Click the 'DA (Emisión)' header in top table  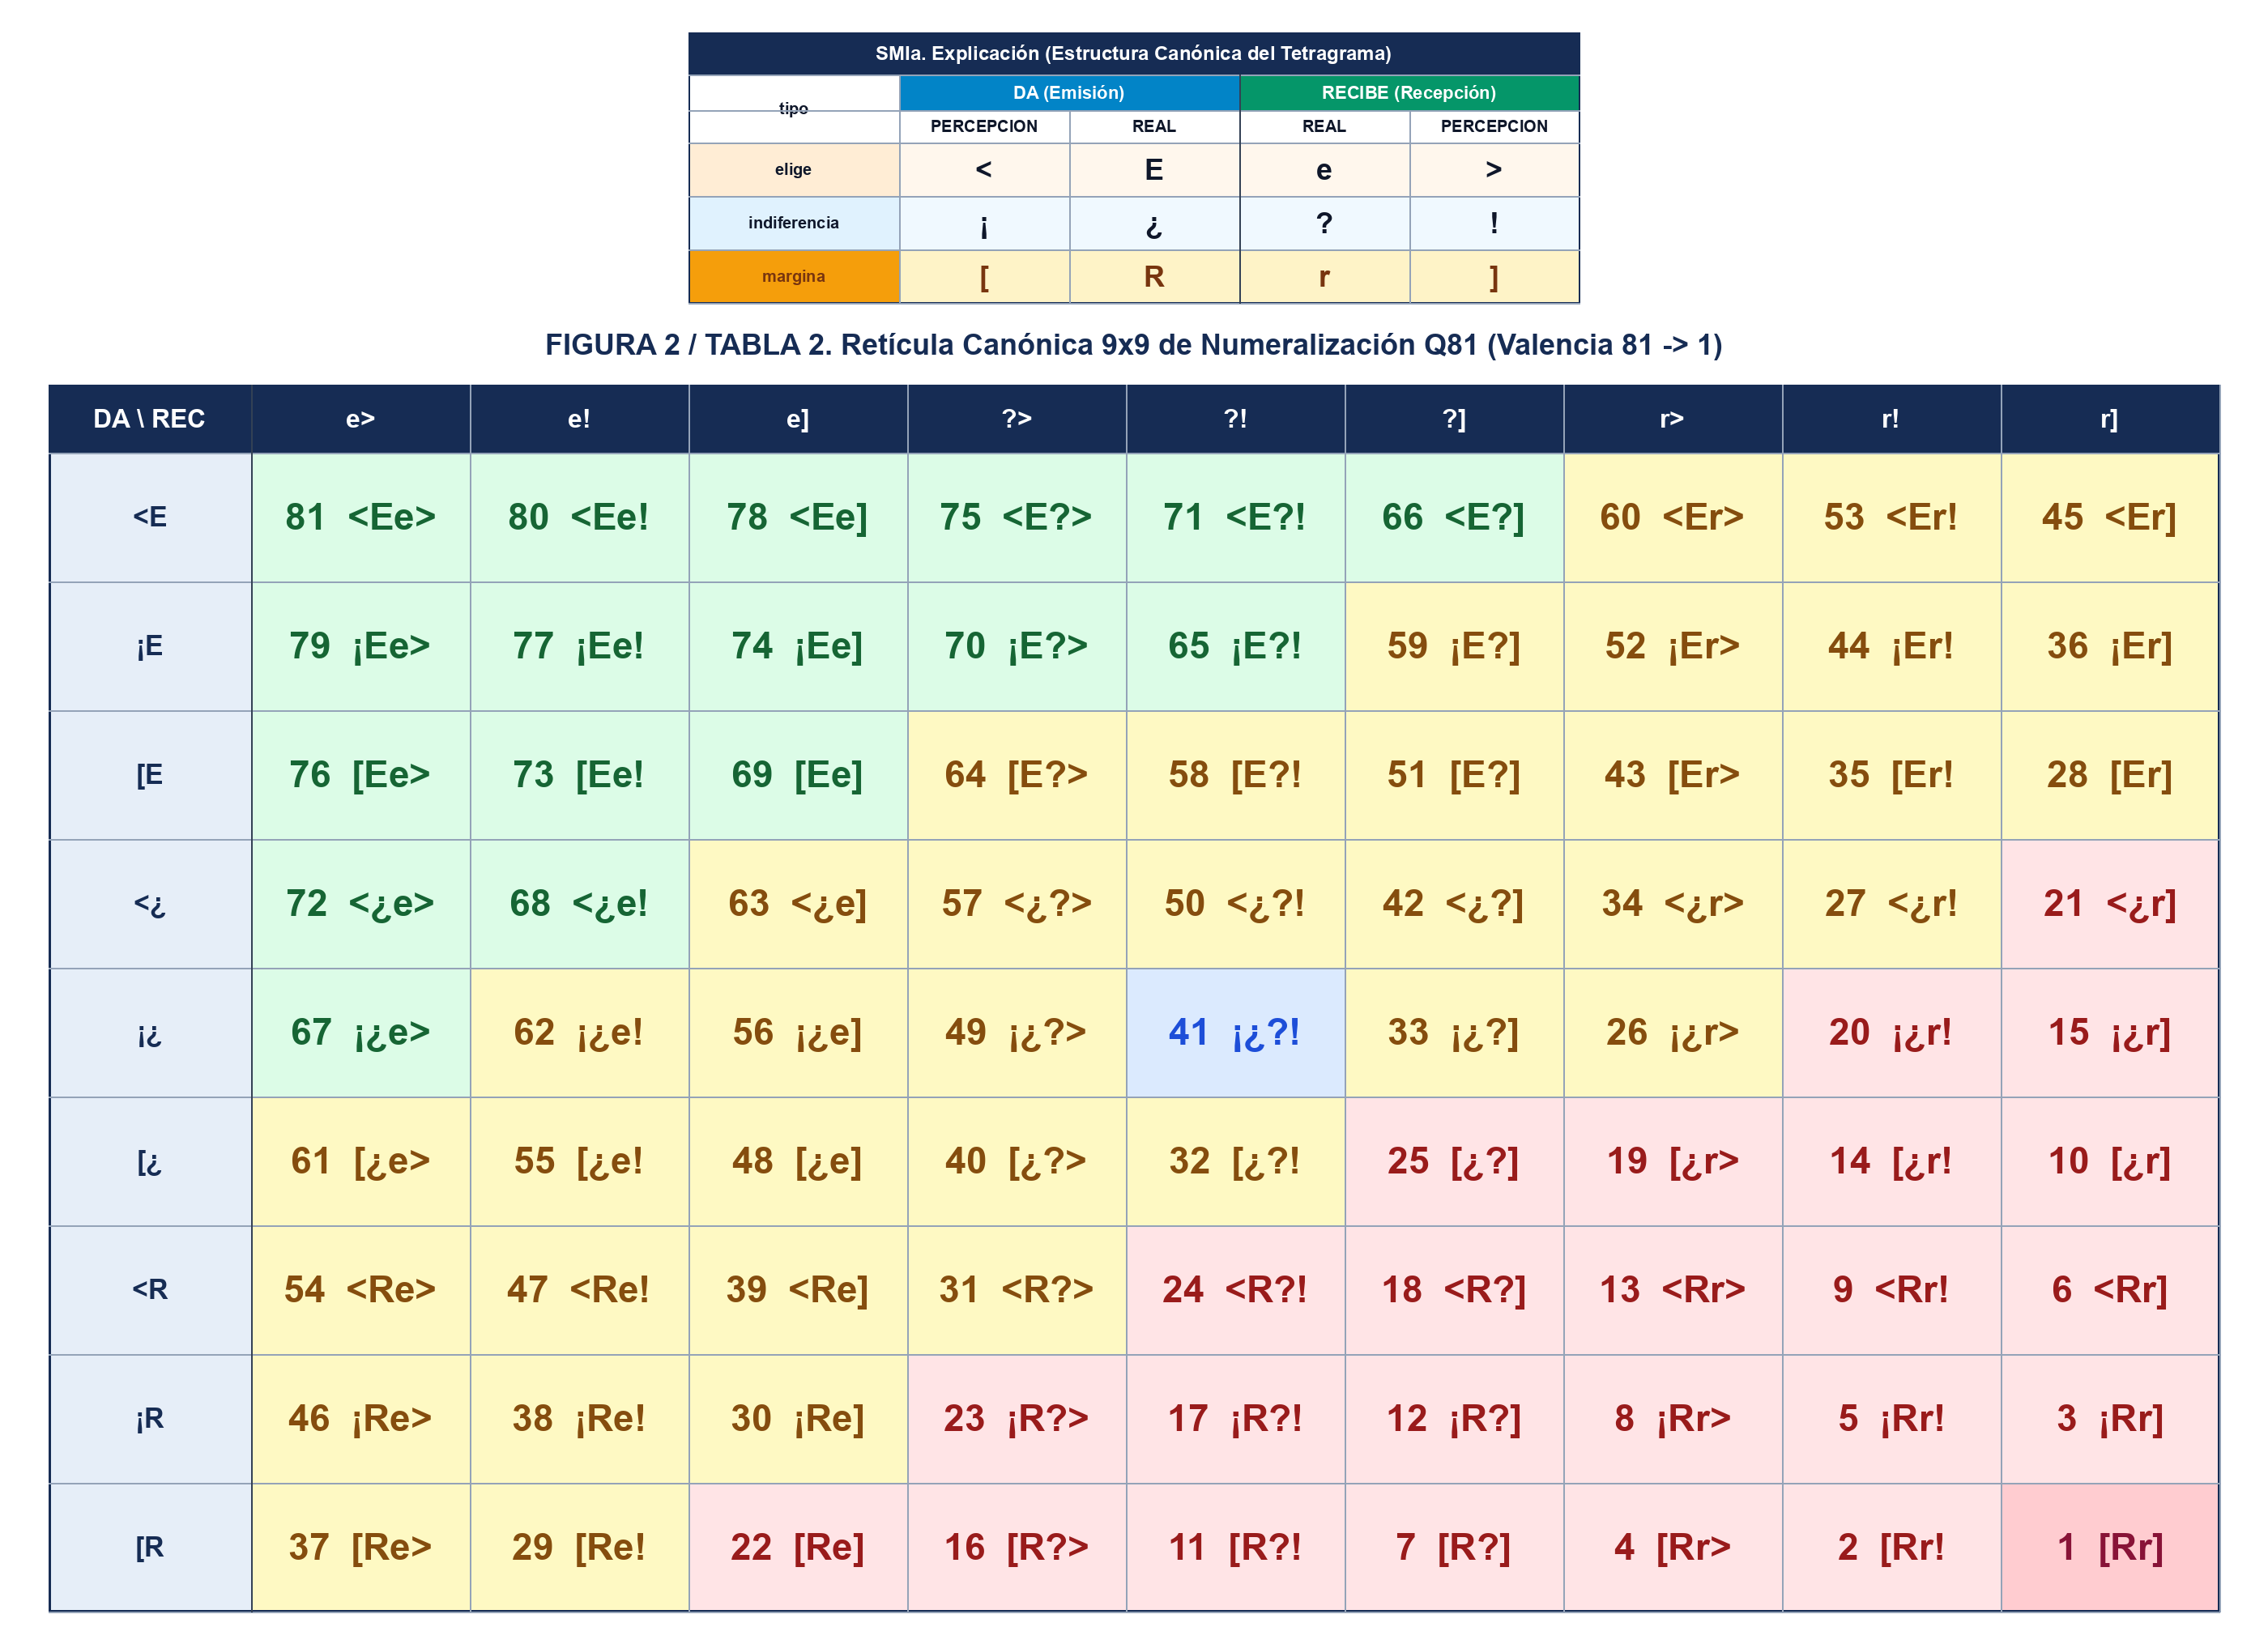click(x=1069, y=93)
